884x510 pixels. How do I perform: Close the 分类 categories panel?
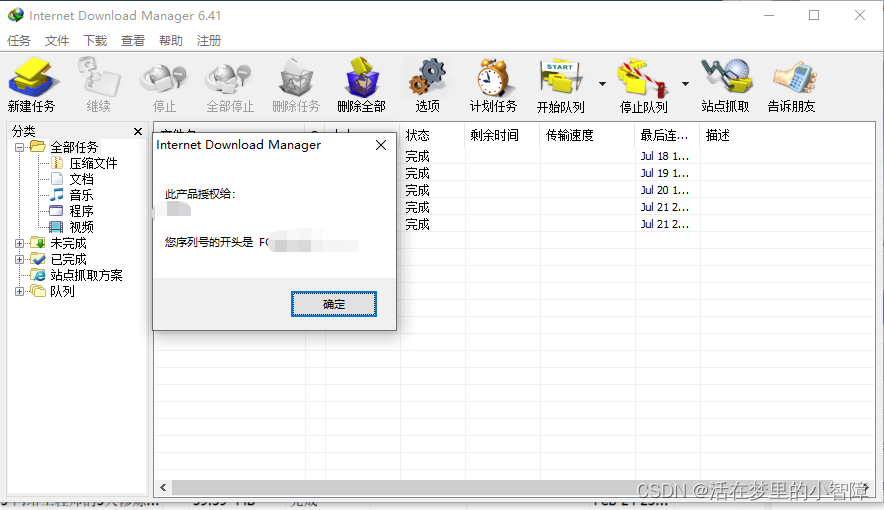click(x=138, y=131)
